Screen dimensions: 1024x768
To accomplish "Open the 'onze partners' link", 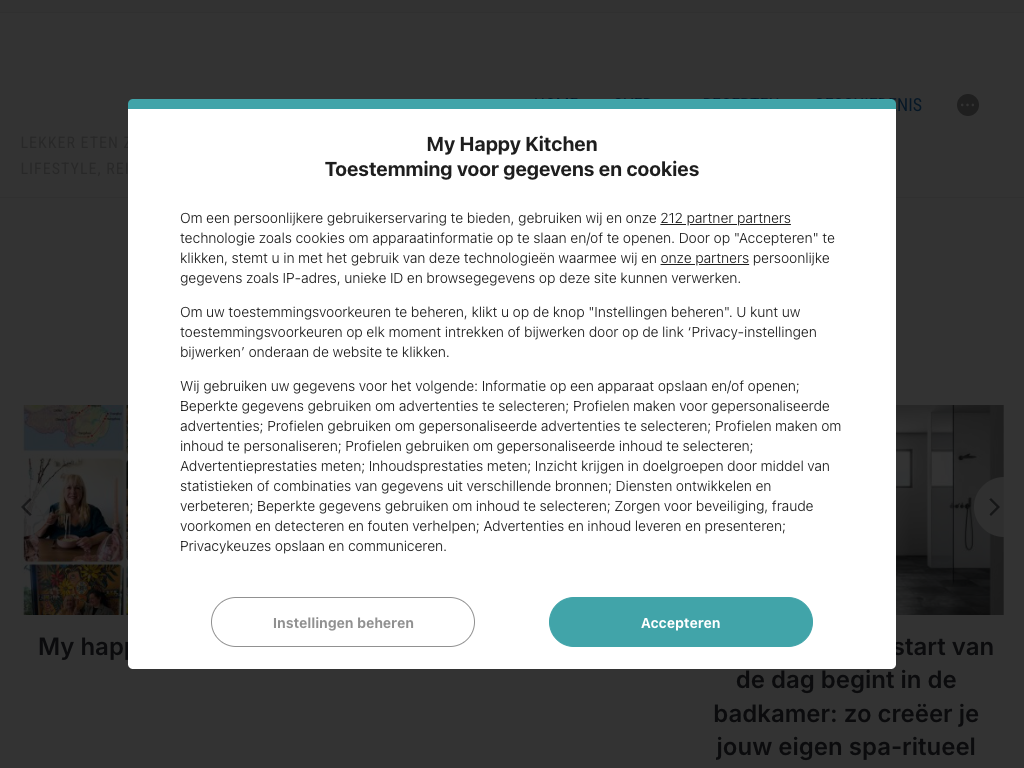I will pyautogui.click(x=704, y=258).
